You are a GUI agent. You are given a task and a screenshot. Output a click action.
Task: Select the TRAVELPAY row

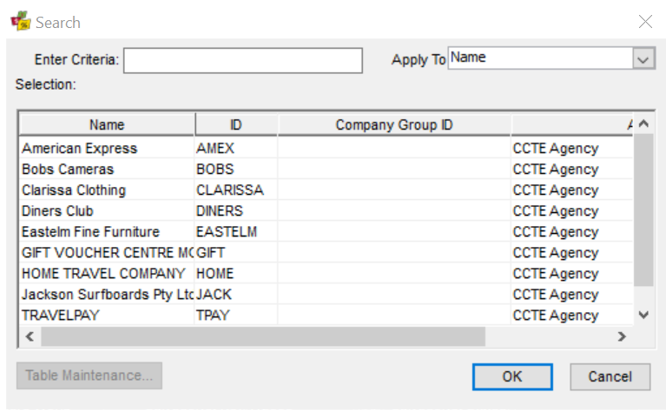tap(326, 315)
